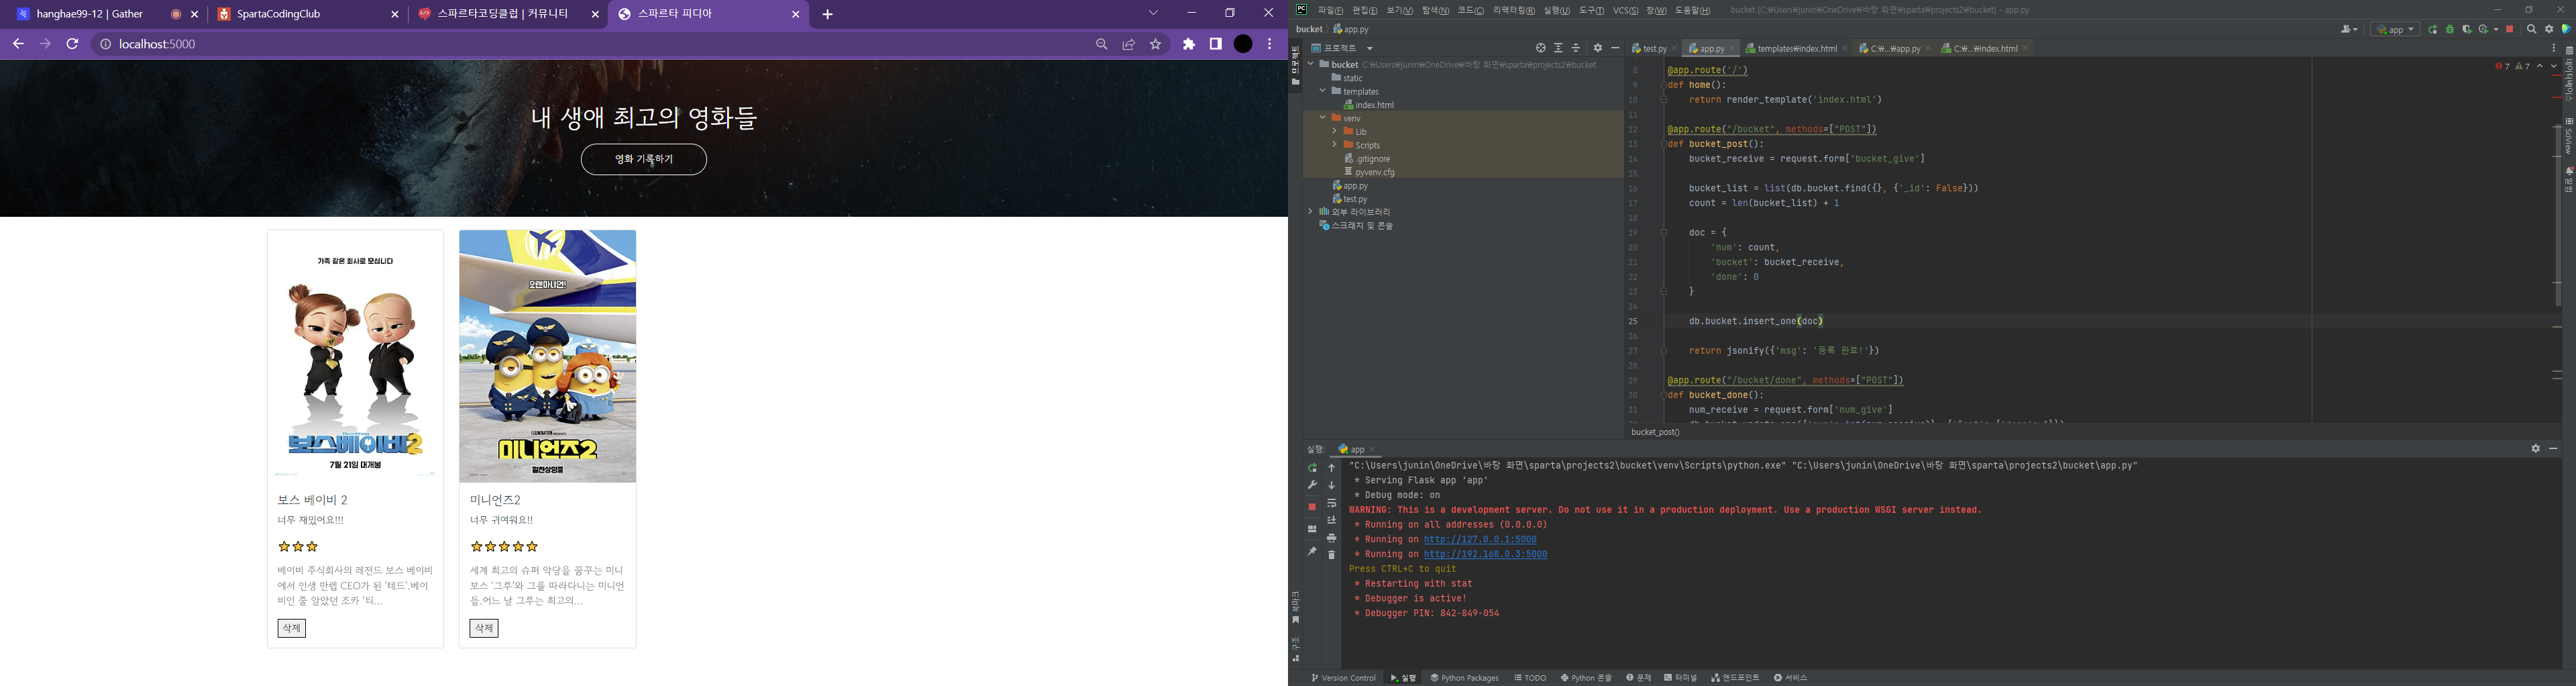
Task: Open a new Chrome tab
Action: pos(827,14)
